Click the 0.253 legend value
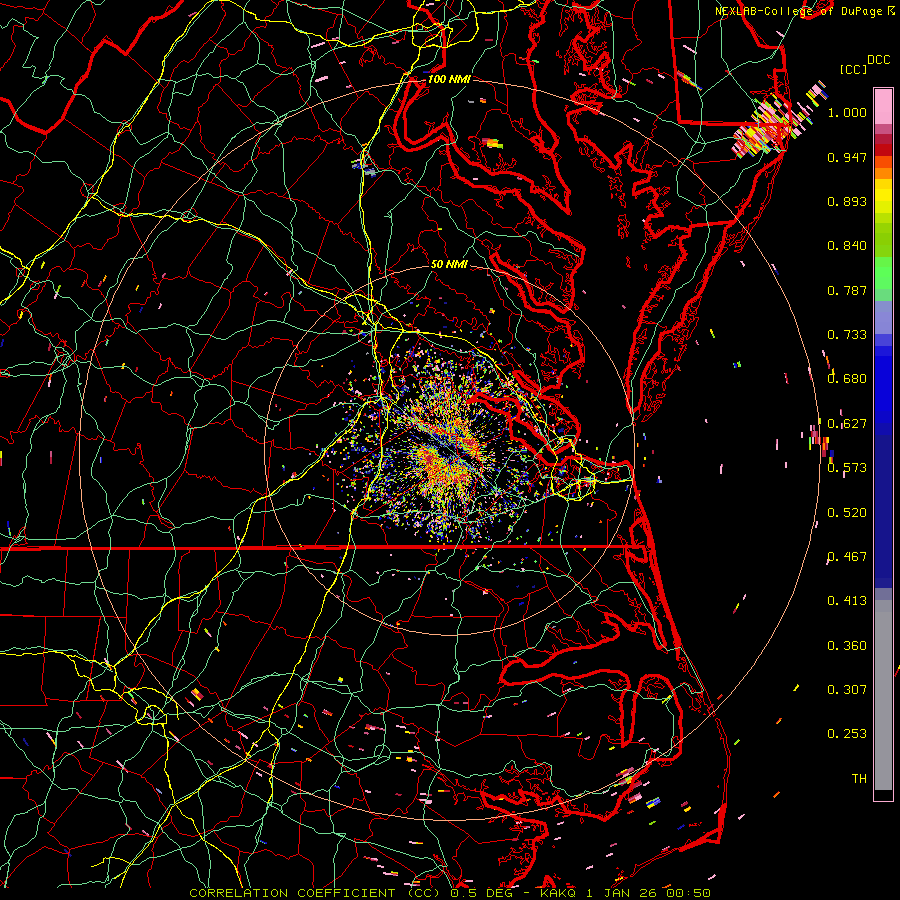The image size is (900, 900). point(847,734)
